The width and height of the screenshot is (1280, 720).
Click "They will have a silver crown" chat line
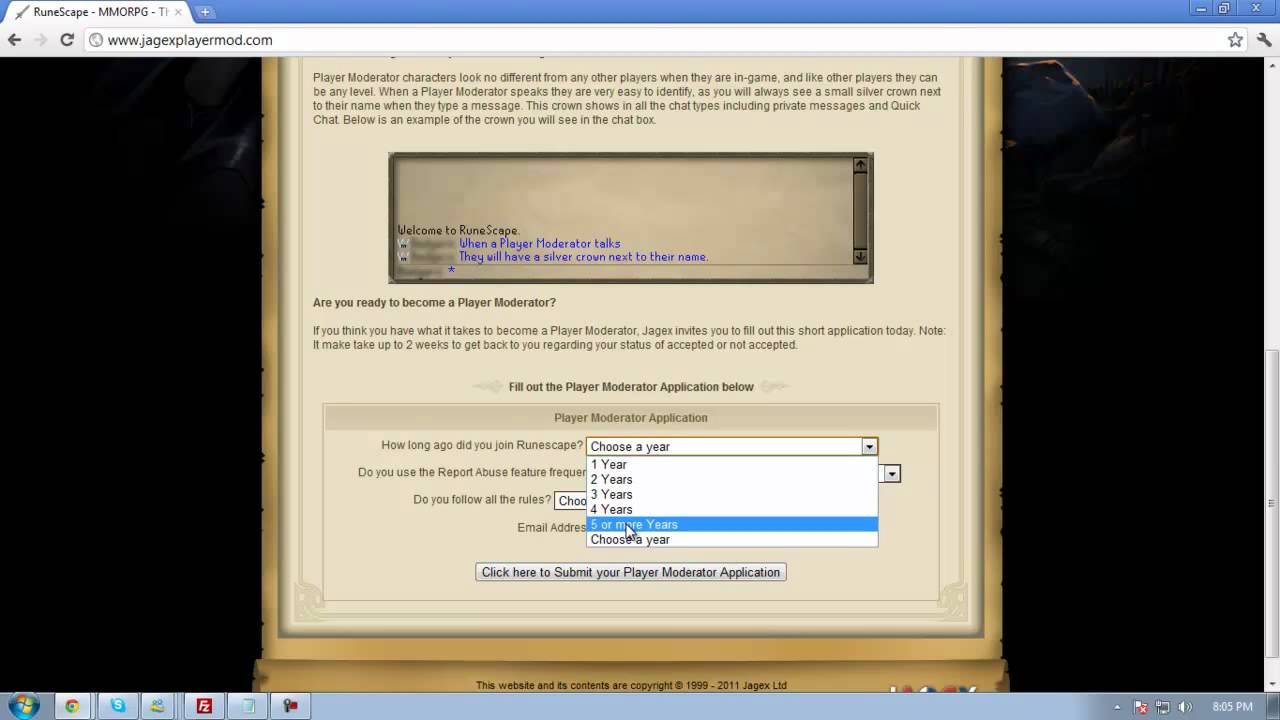click(583, 256)
